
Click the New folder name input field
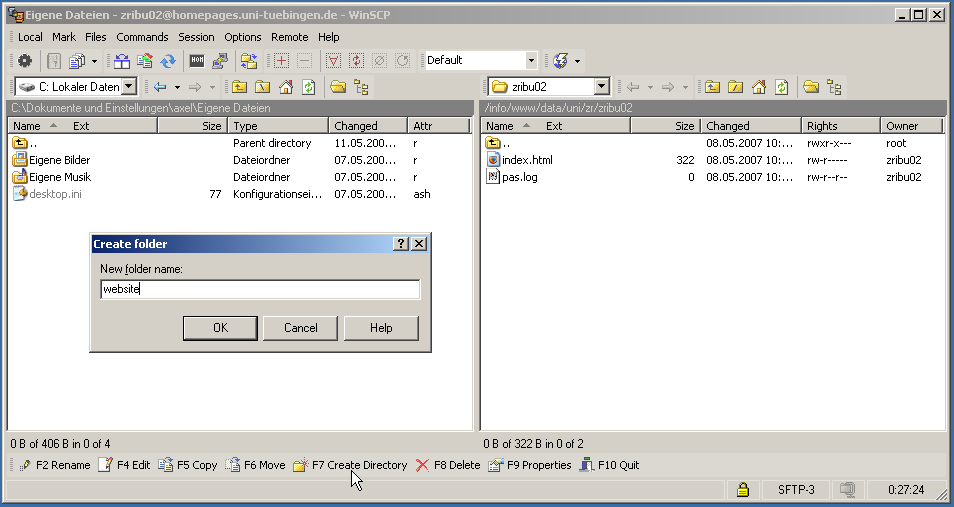pyautogui.click(x=260, y=289)
